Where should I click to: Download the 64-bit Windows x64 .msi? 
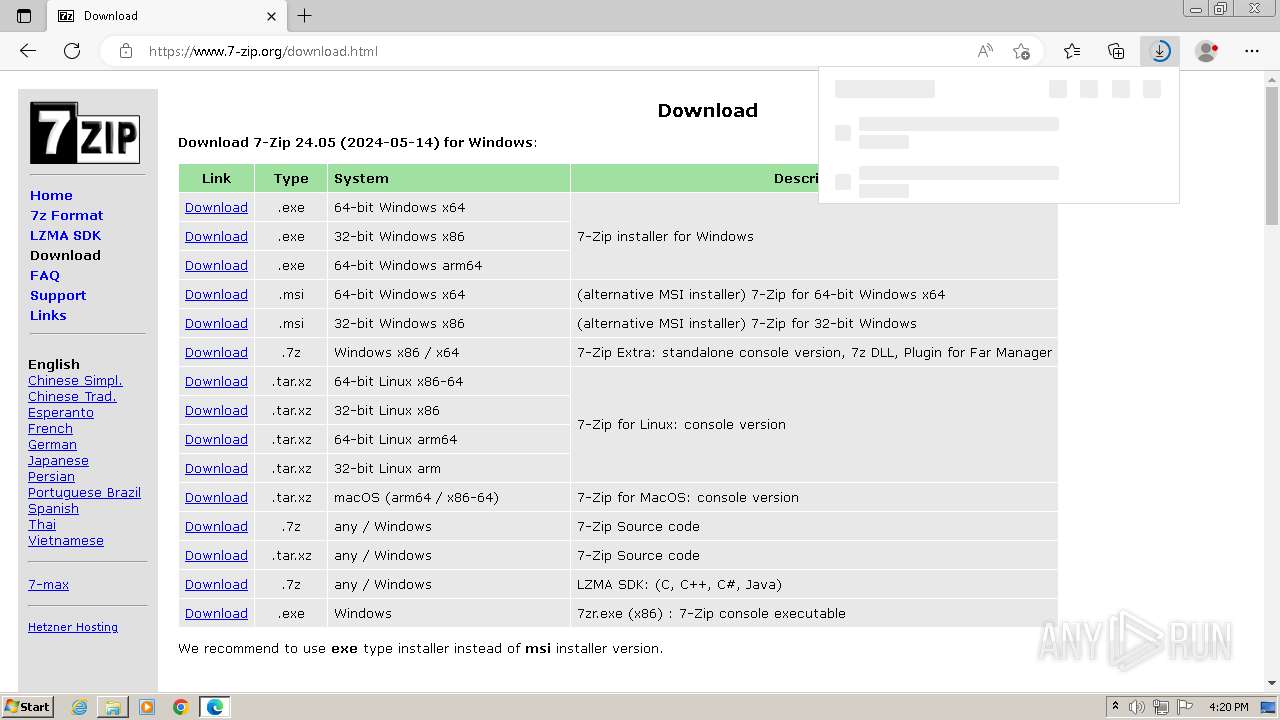pos(216,294)
